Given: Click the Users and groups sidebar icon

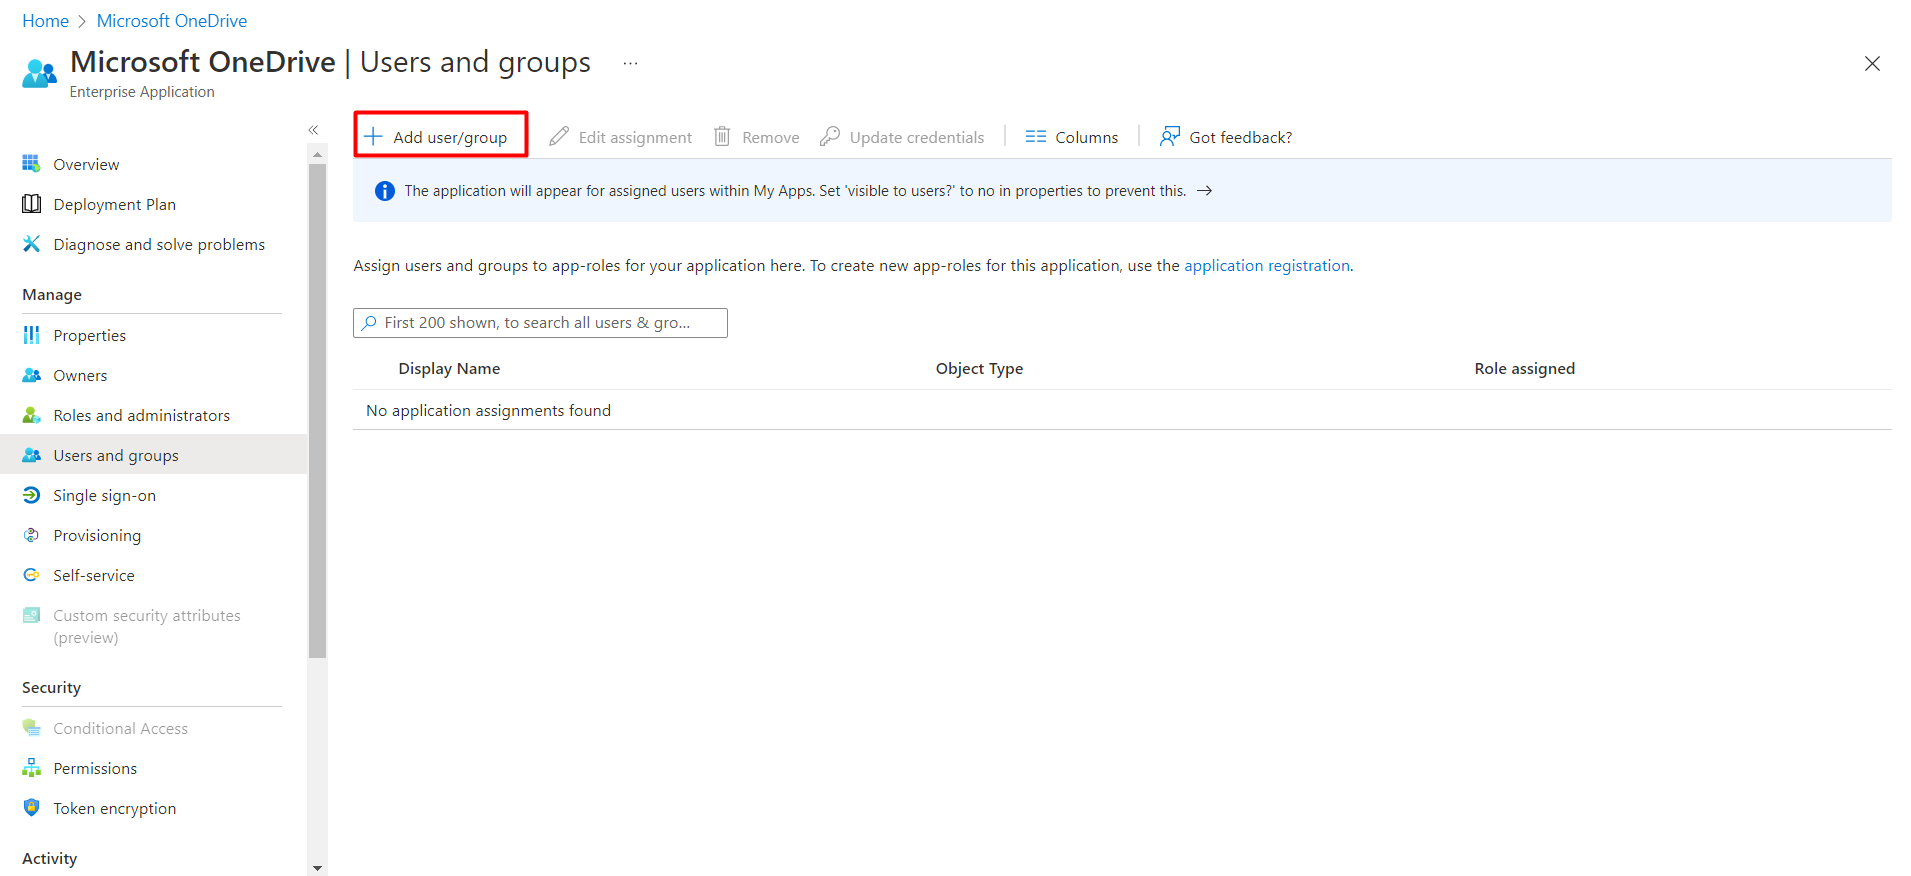Looking at the screenshot, I should pyautogui.click(x=31, y=455).
